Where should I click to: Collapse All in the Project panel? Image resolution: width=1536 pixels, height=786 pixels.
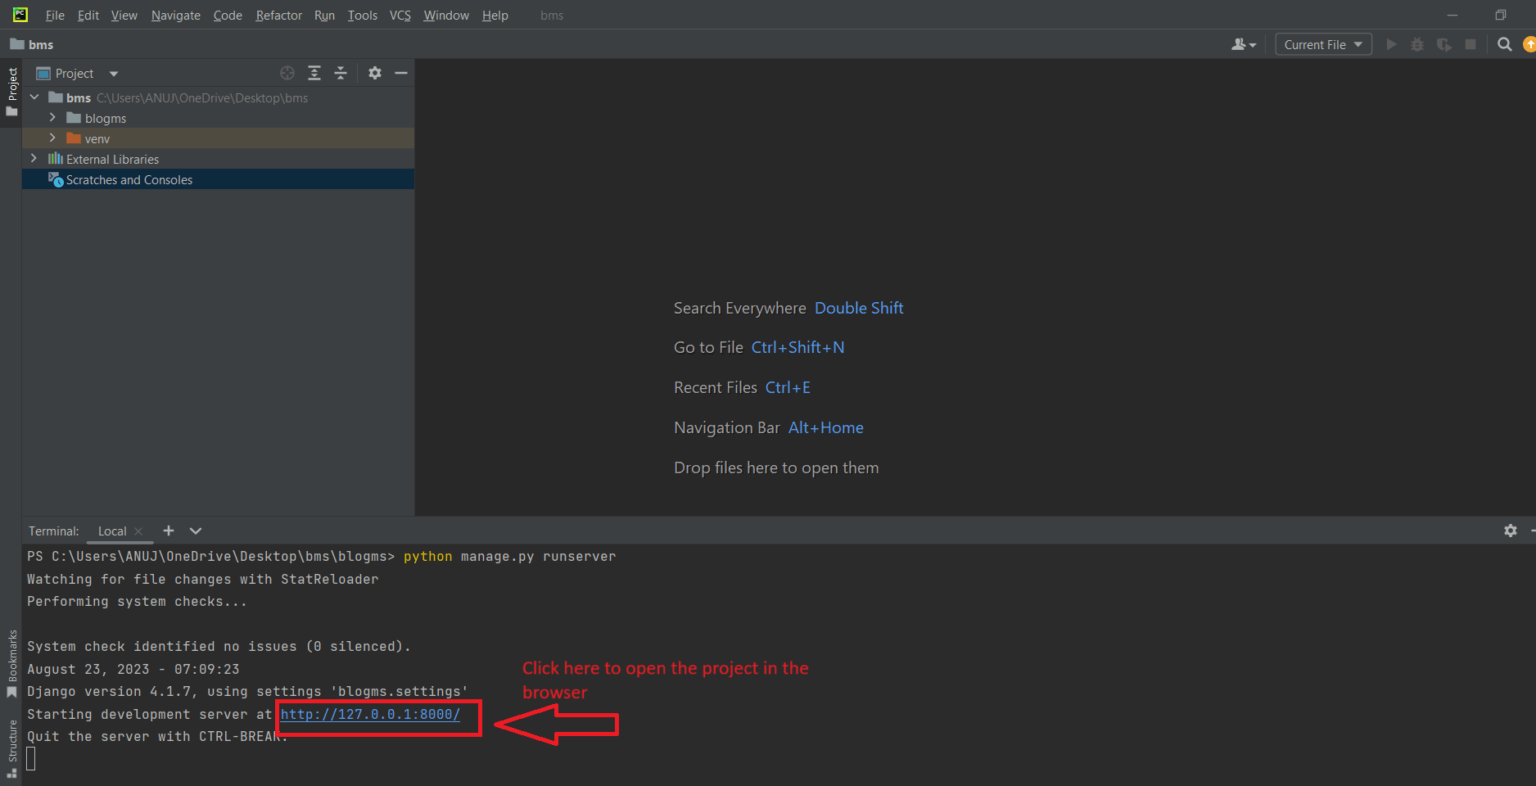pos(340,73)
